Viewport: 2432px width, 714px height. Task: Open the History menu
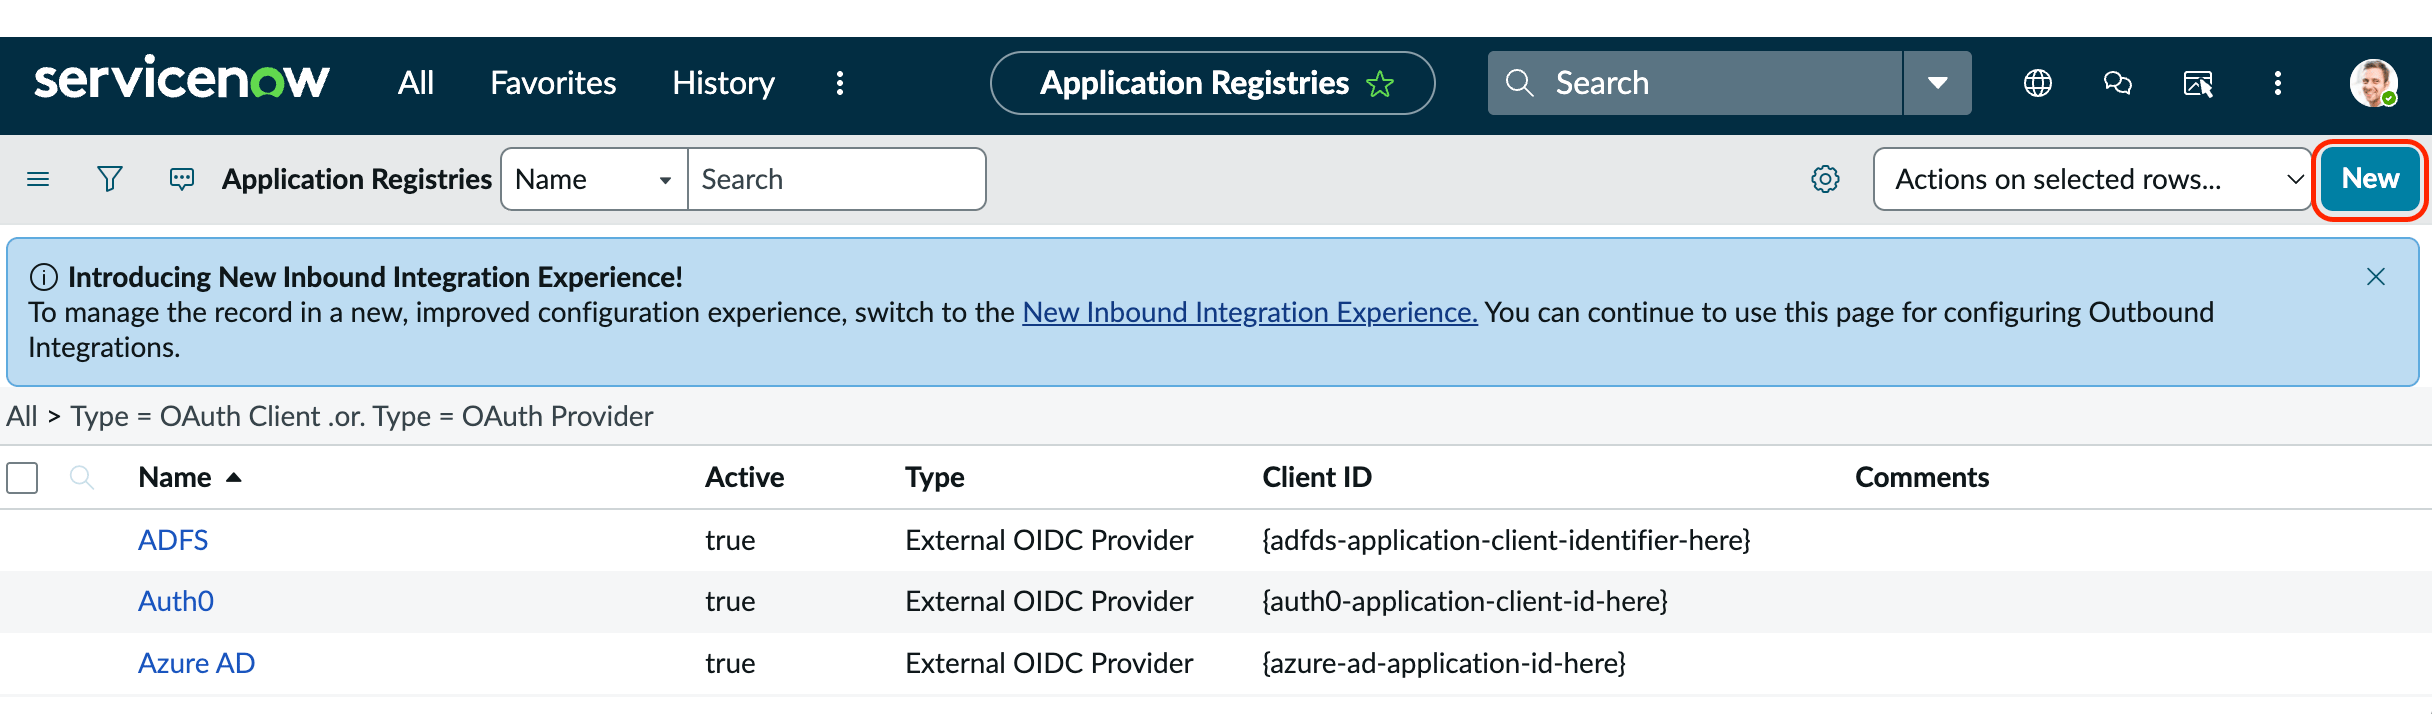pos(723,83)
